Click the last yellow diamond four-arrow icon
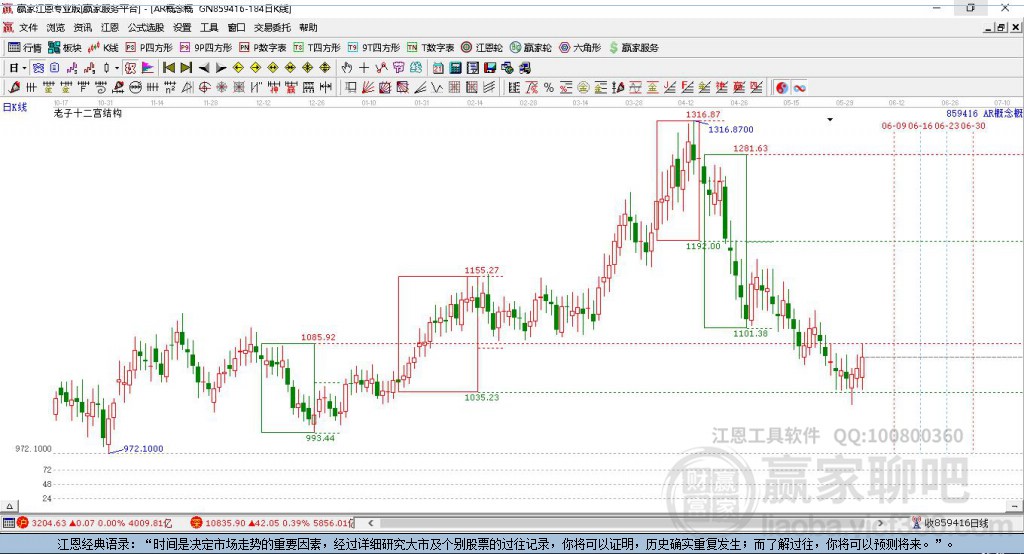 tap(325, 68)
